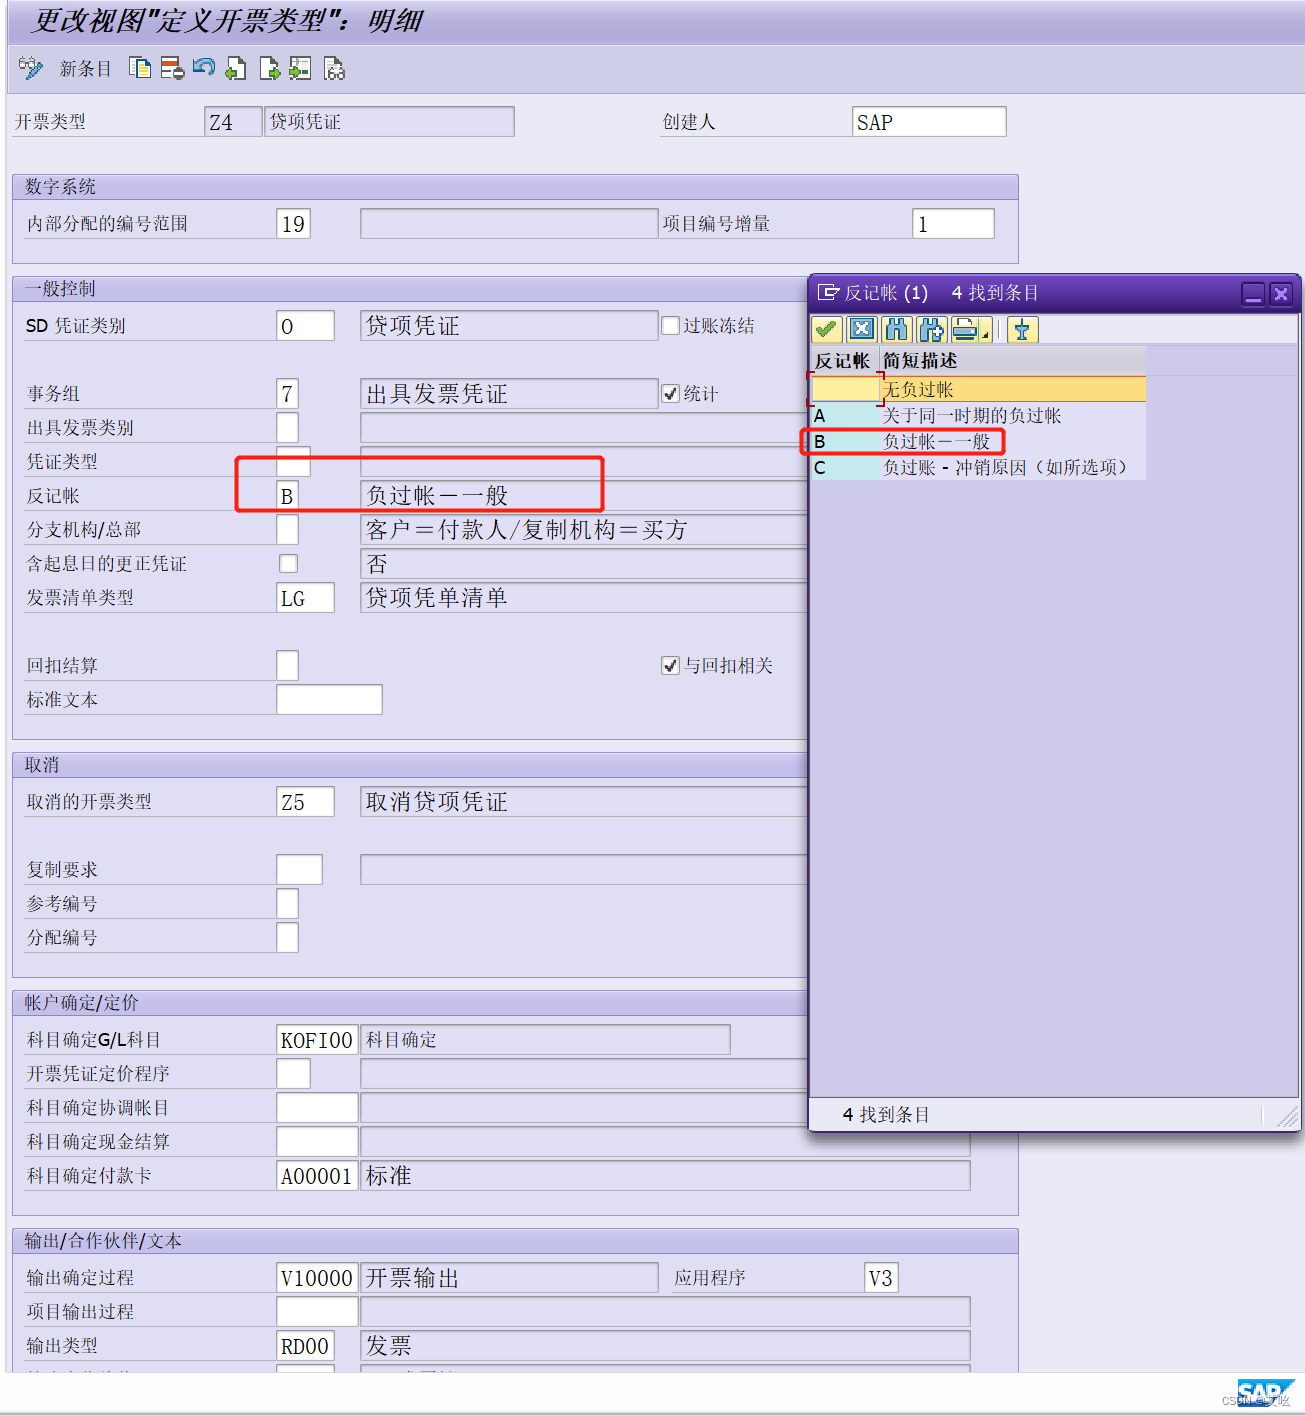
Task: Confirm selection with the green checkmark icon
Action: [x=826, y=329]
